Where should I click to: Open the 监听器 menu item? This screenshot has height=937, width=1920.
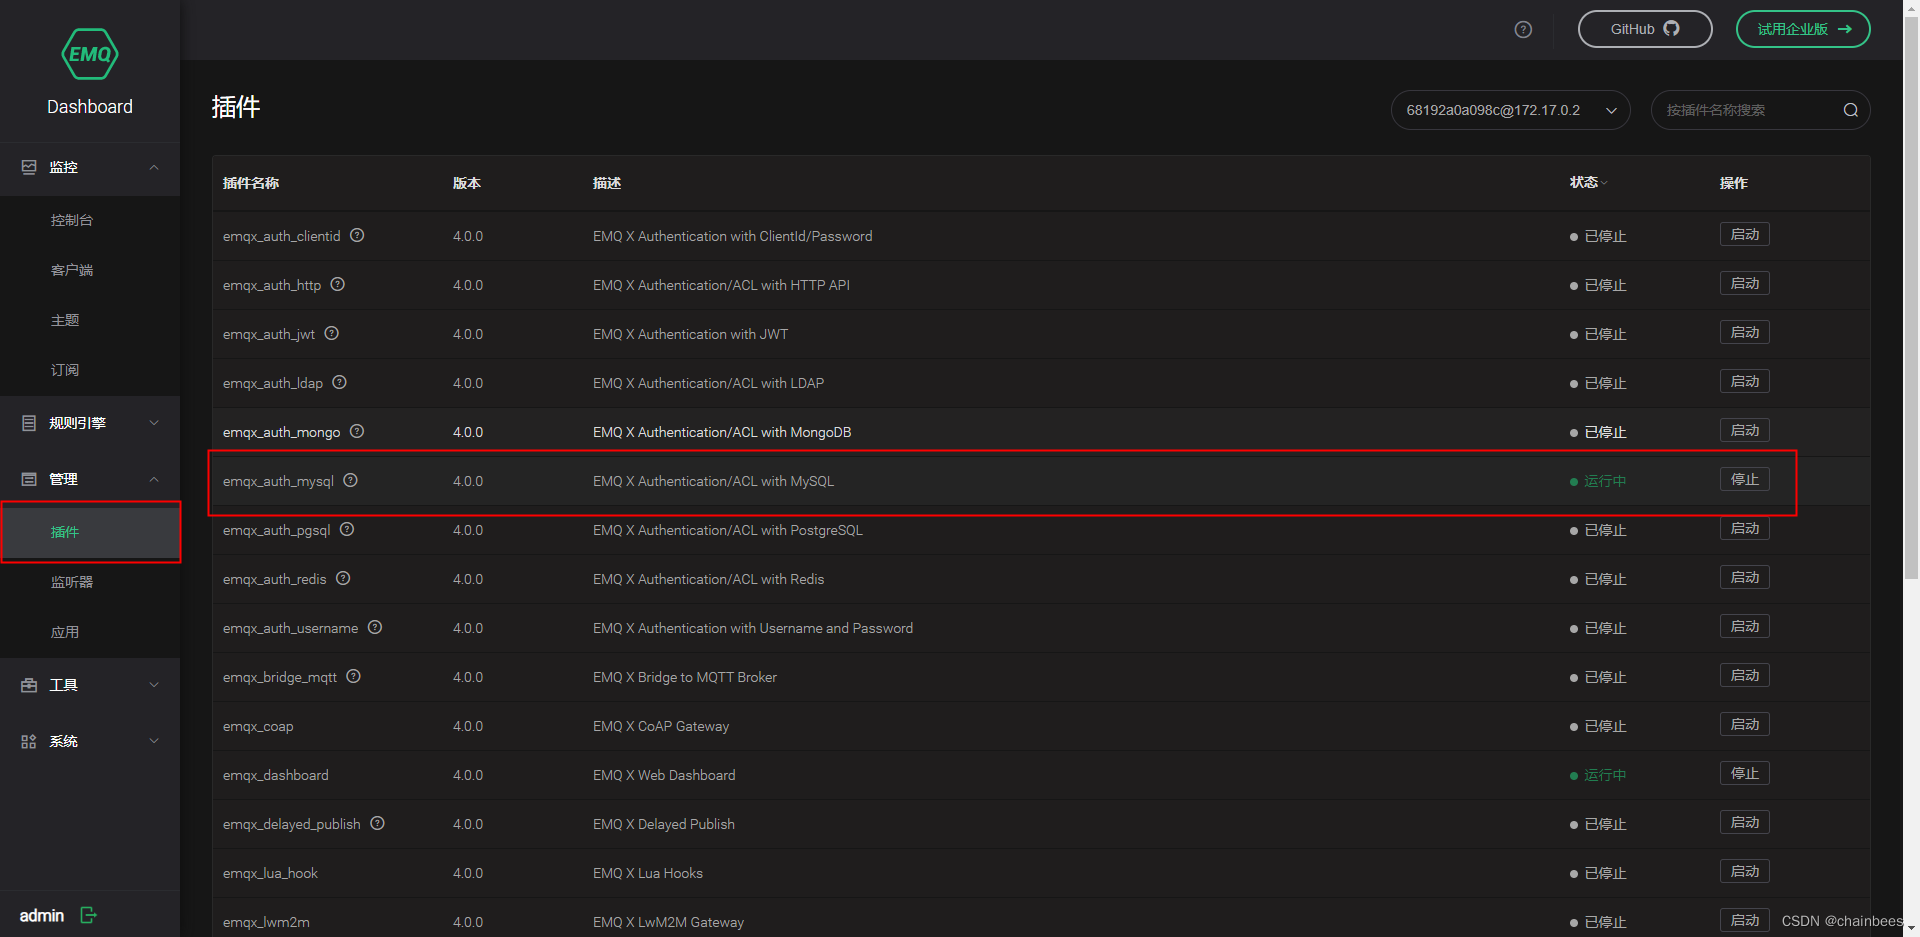point(90,582)
